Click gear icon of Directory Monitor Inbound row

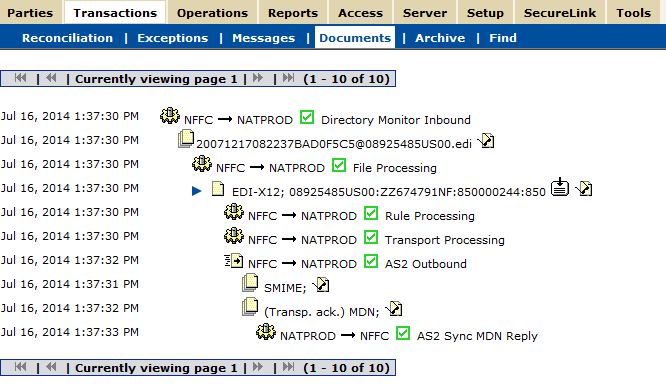coord(170,115)
